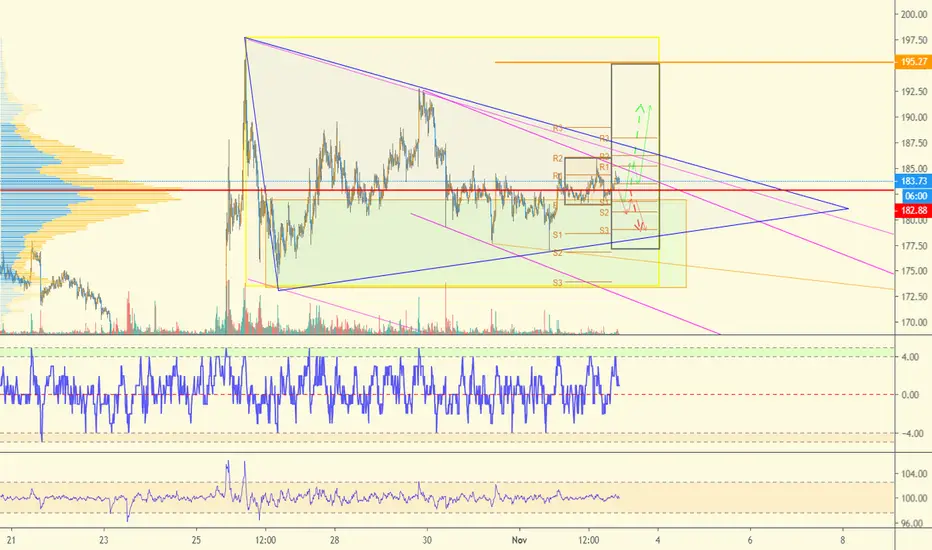Click the 197.50 price axis value
The width and height of the screenshot is (932, 550).
(x=914, y=40)
